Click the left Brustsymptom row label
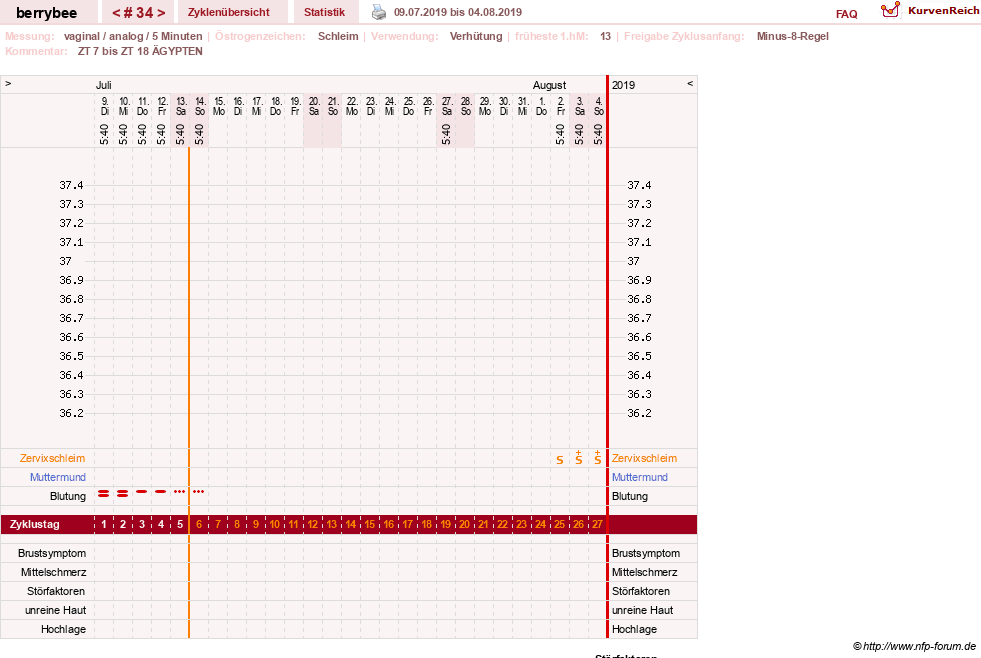Screen dimensions: 981x658 click(52, 554)
